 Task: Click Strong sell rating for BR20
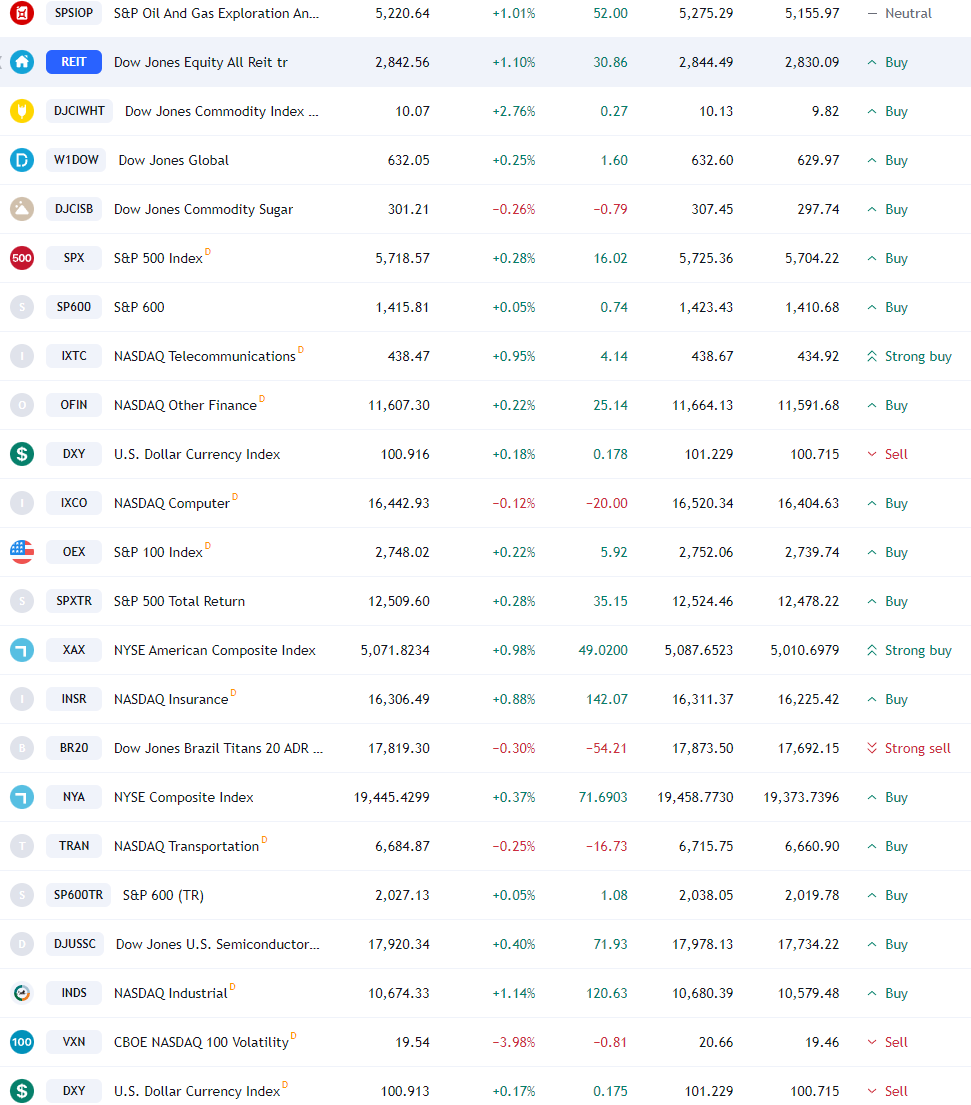pyautogui.click(x=908, y=748)
